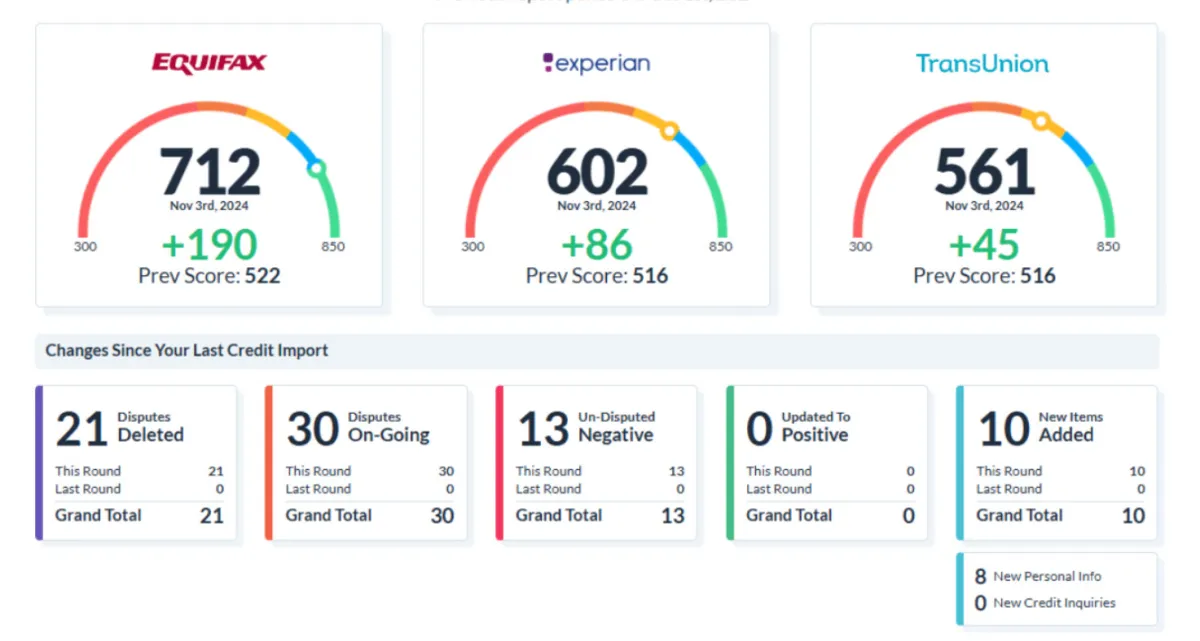The width and height of the screenshot is (1200, 641).
Task: Click the Equifax gauge score marker
Action: [x=317, y=169]
